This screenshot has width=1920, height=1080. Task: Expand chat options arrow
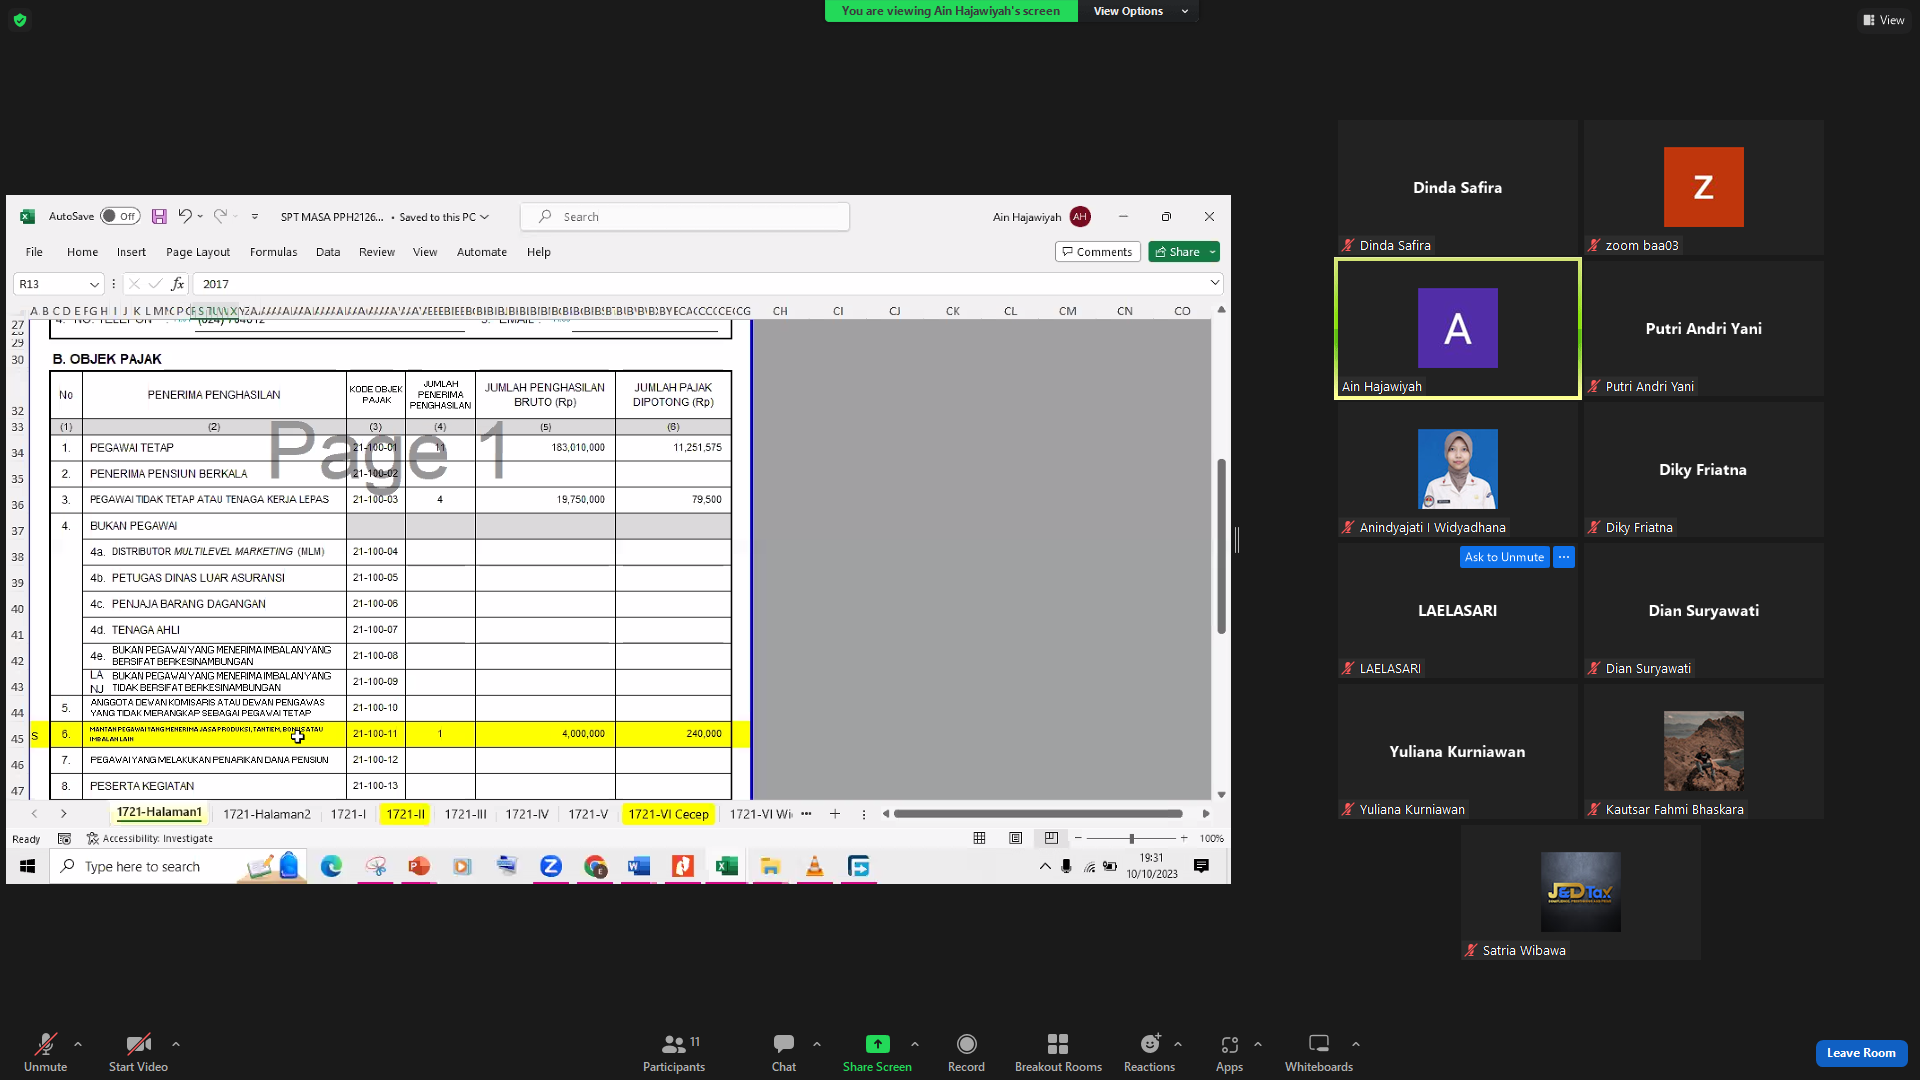coord(817,1044)
